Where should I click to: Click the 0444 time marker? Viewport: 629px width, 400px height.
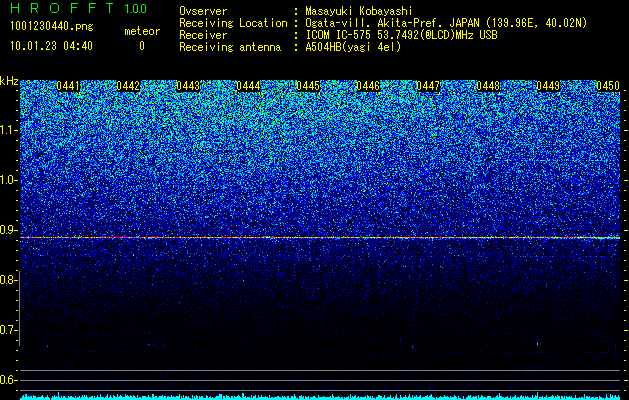(248, 86)
